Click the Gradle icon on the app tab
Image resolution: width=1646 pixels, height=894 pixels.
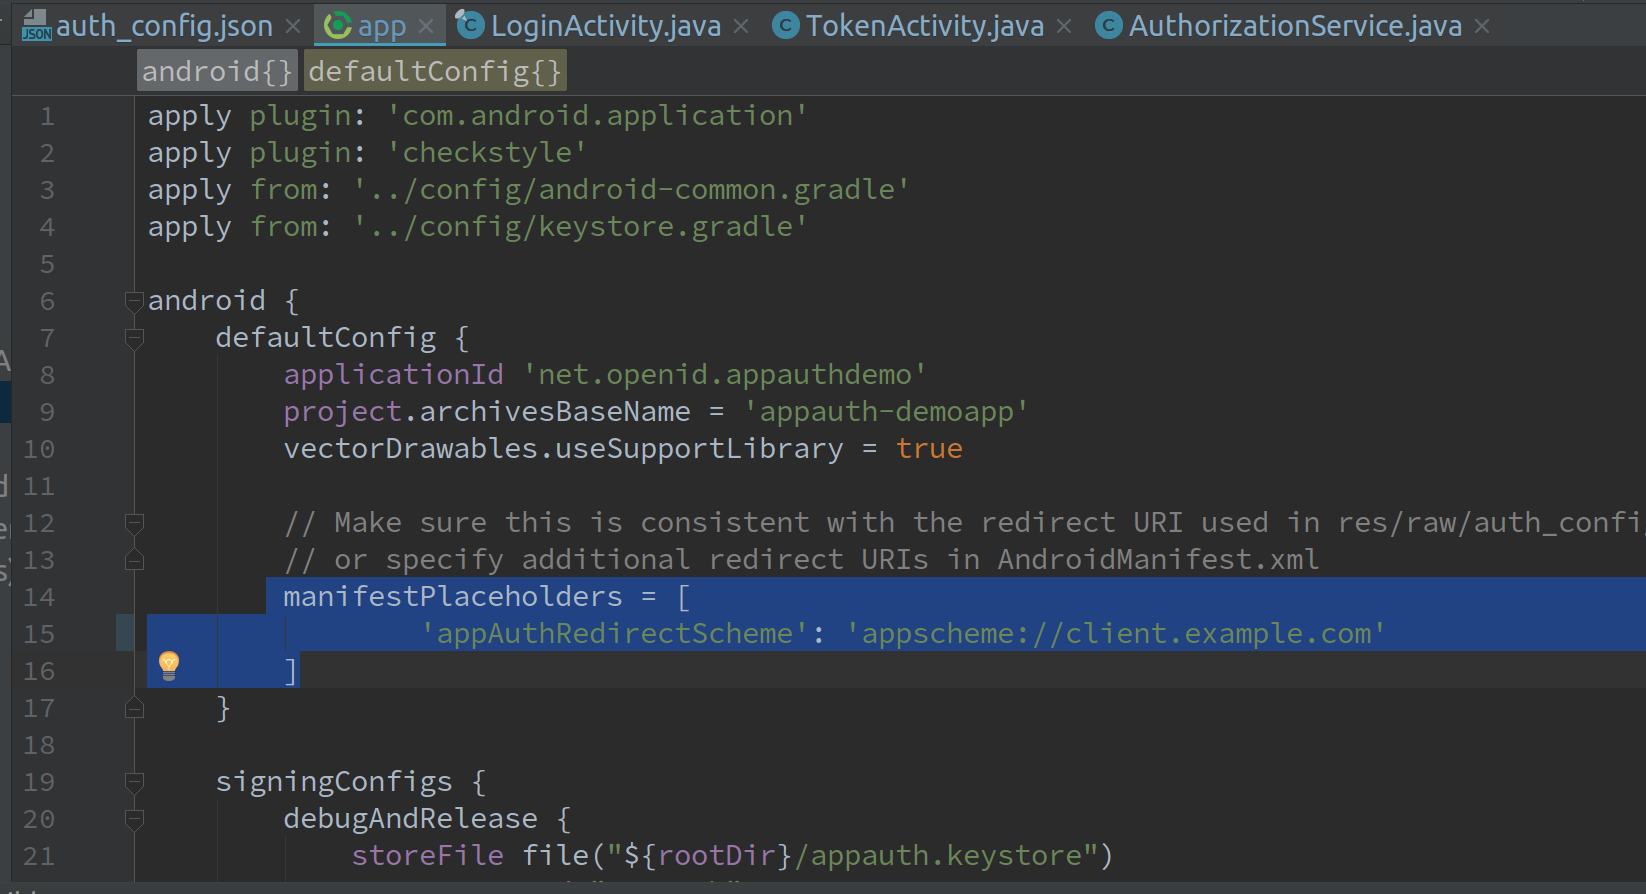tap(338, 26)
